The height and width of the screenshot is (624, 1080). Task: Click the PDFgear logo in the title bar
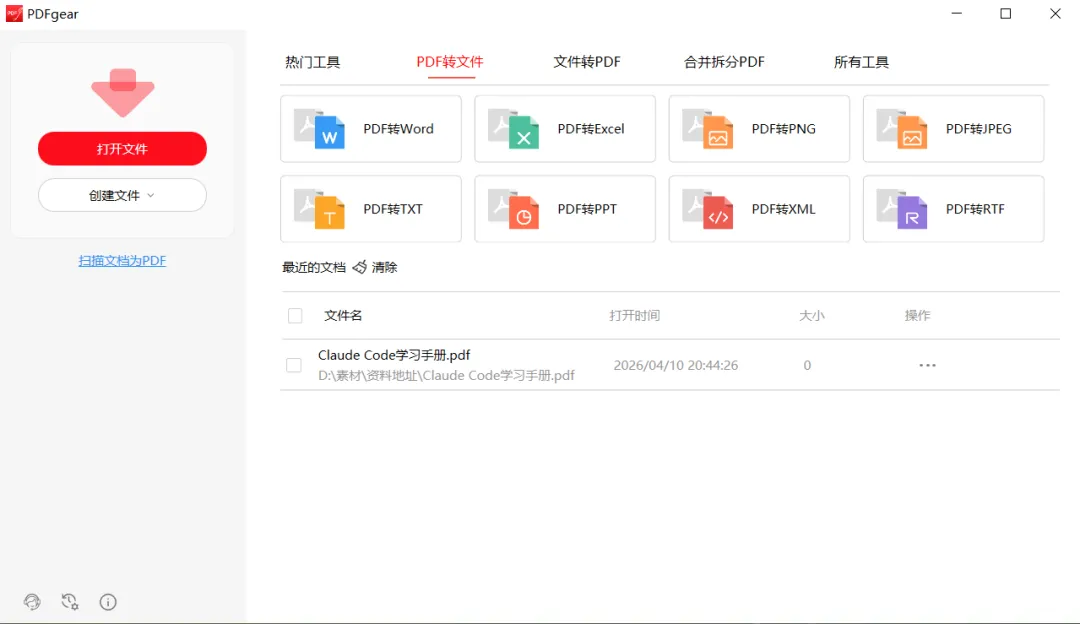pos(14,14)
